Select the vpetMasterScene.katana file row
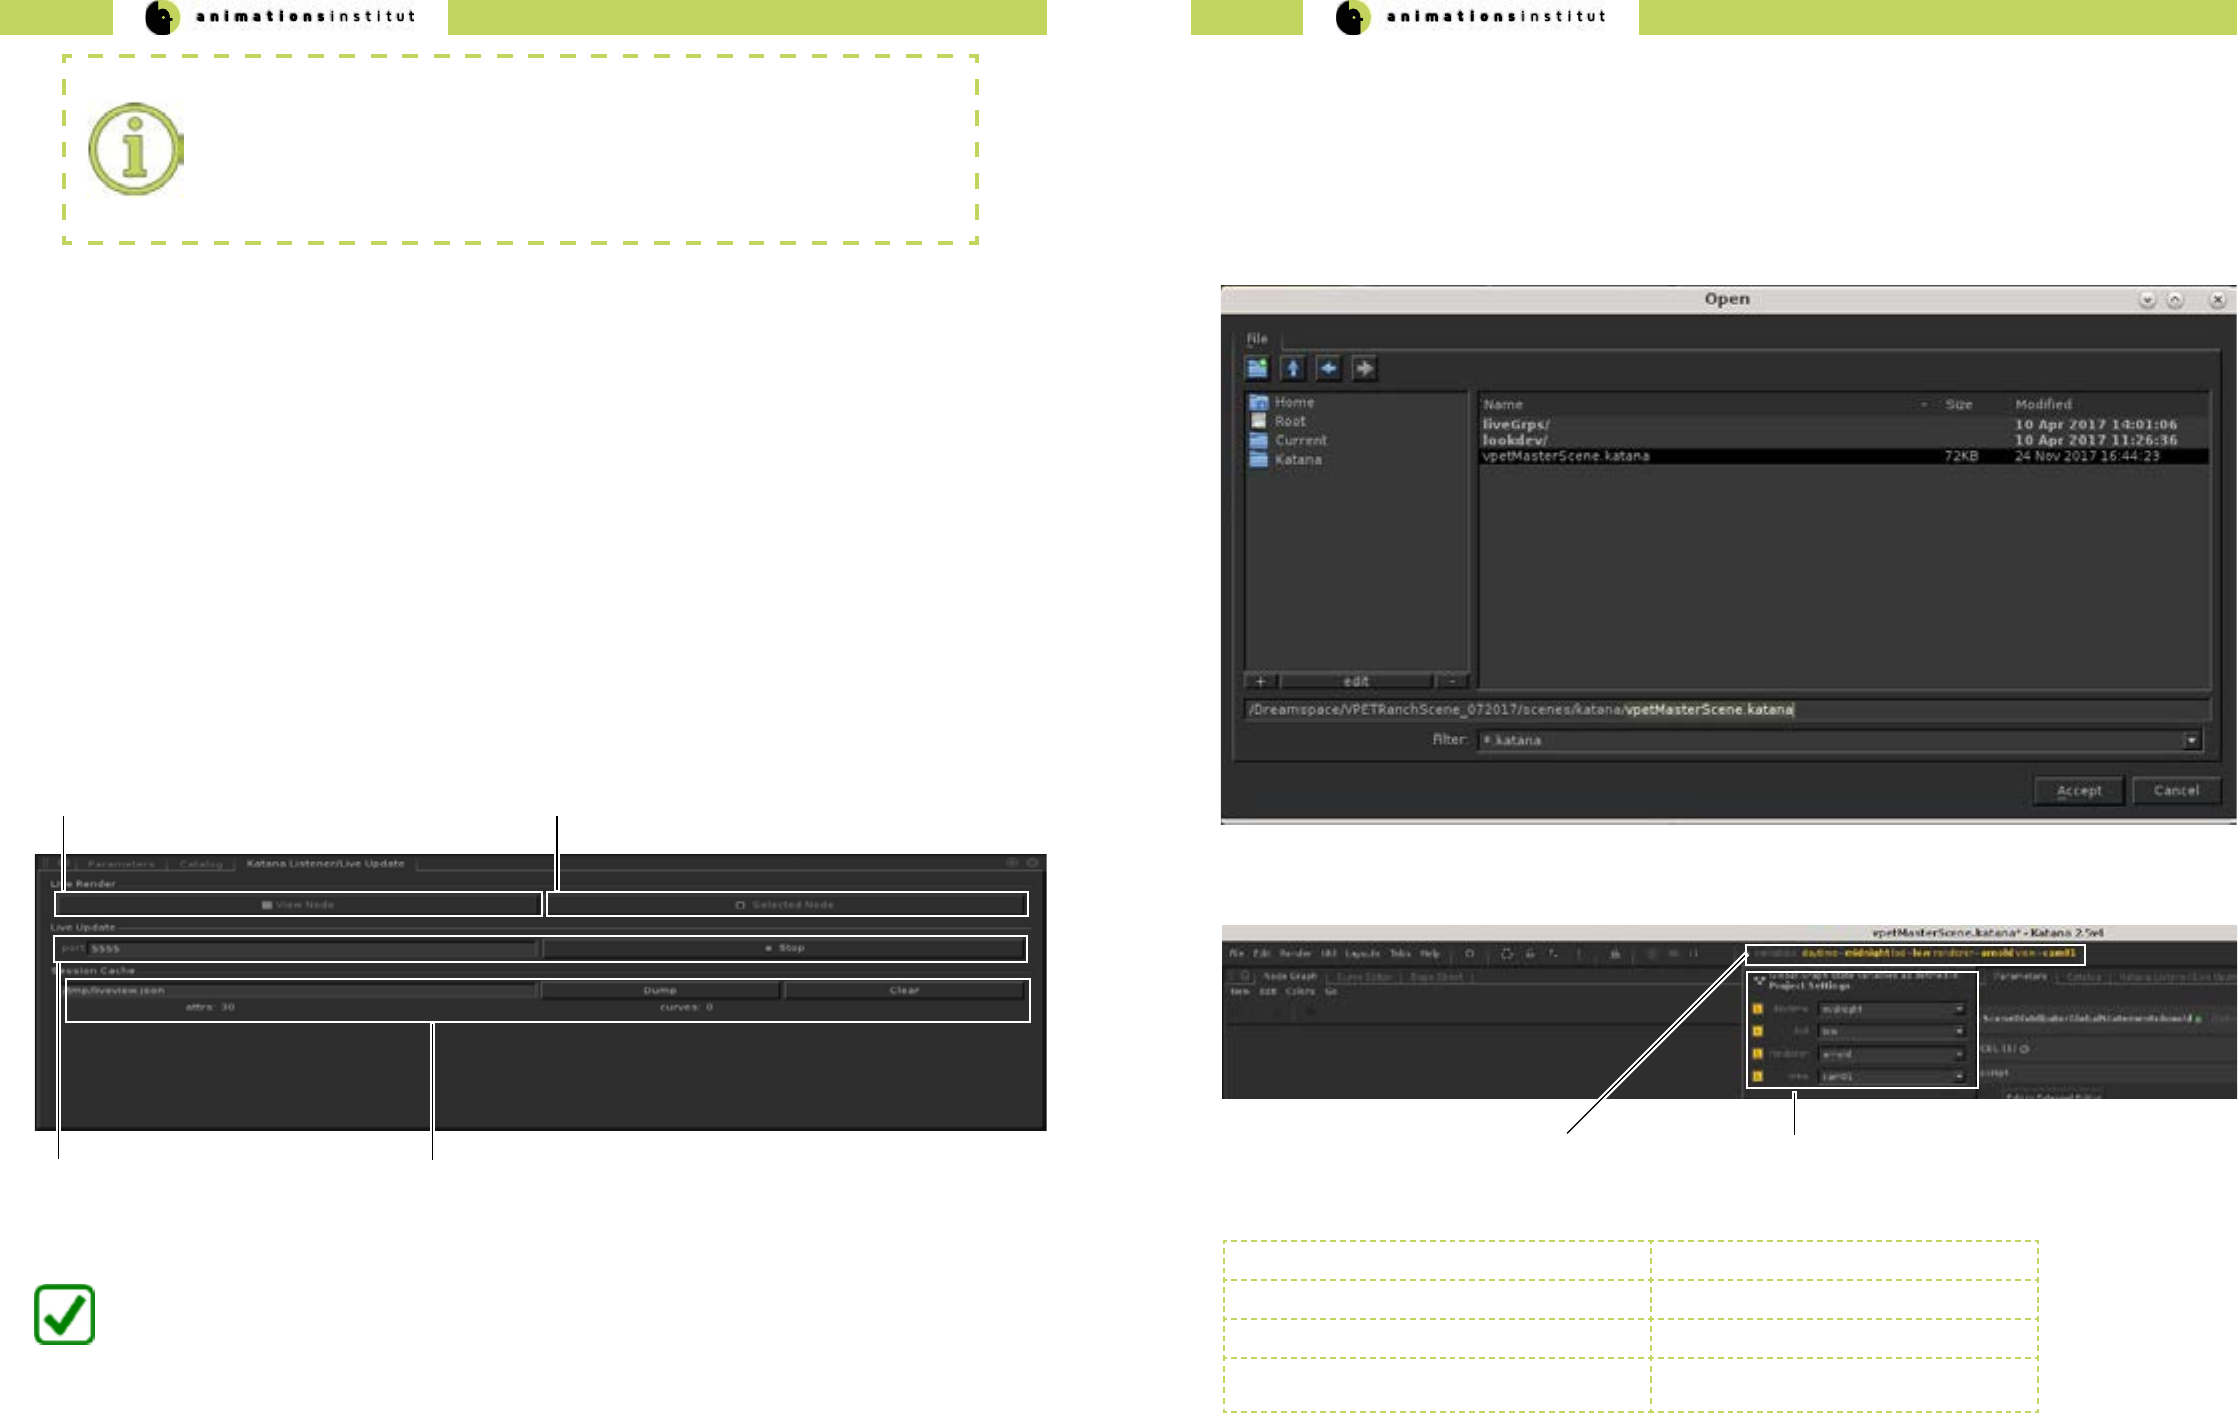The image size is (2238, 1413). click(1700, 457)
